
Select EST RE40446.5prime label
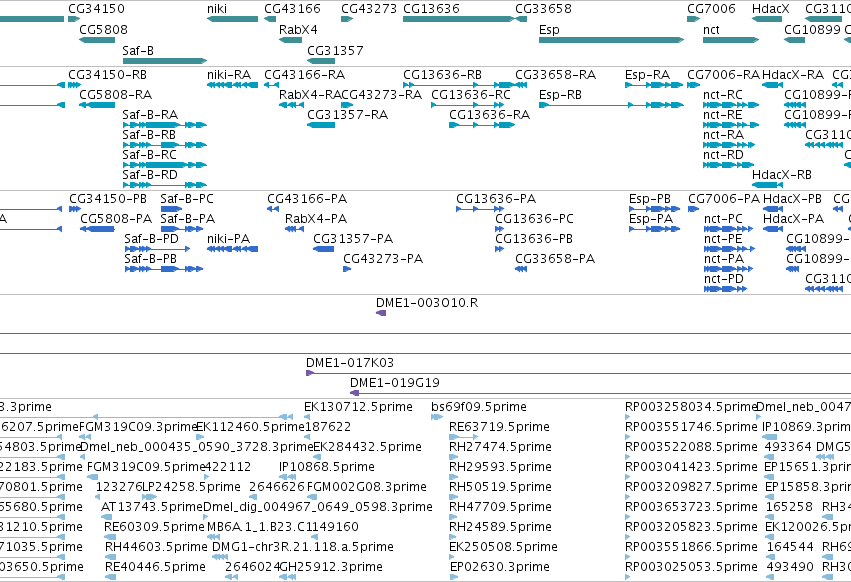tap(155, 567)
